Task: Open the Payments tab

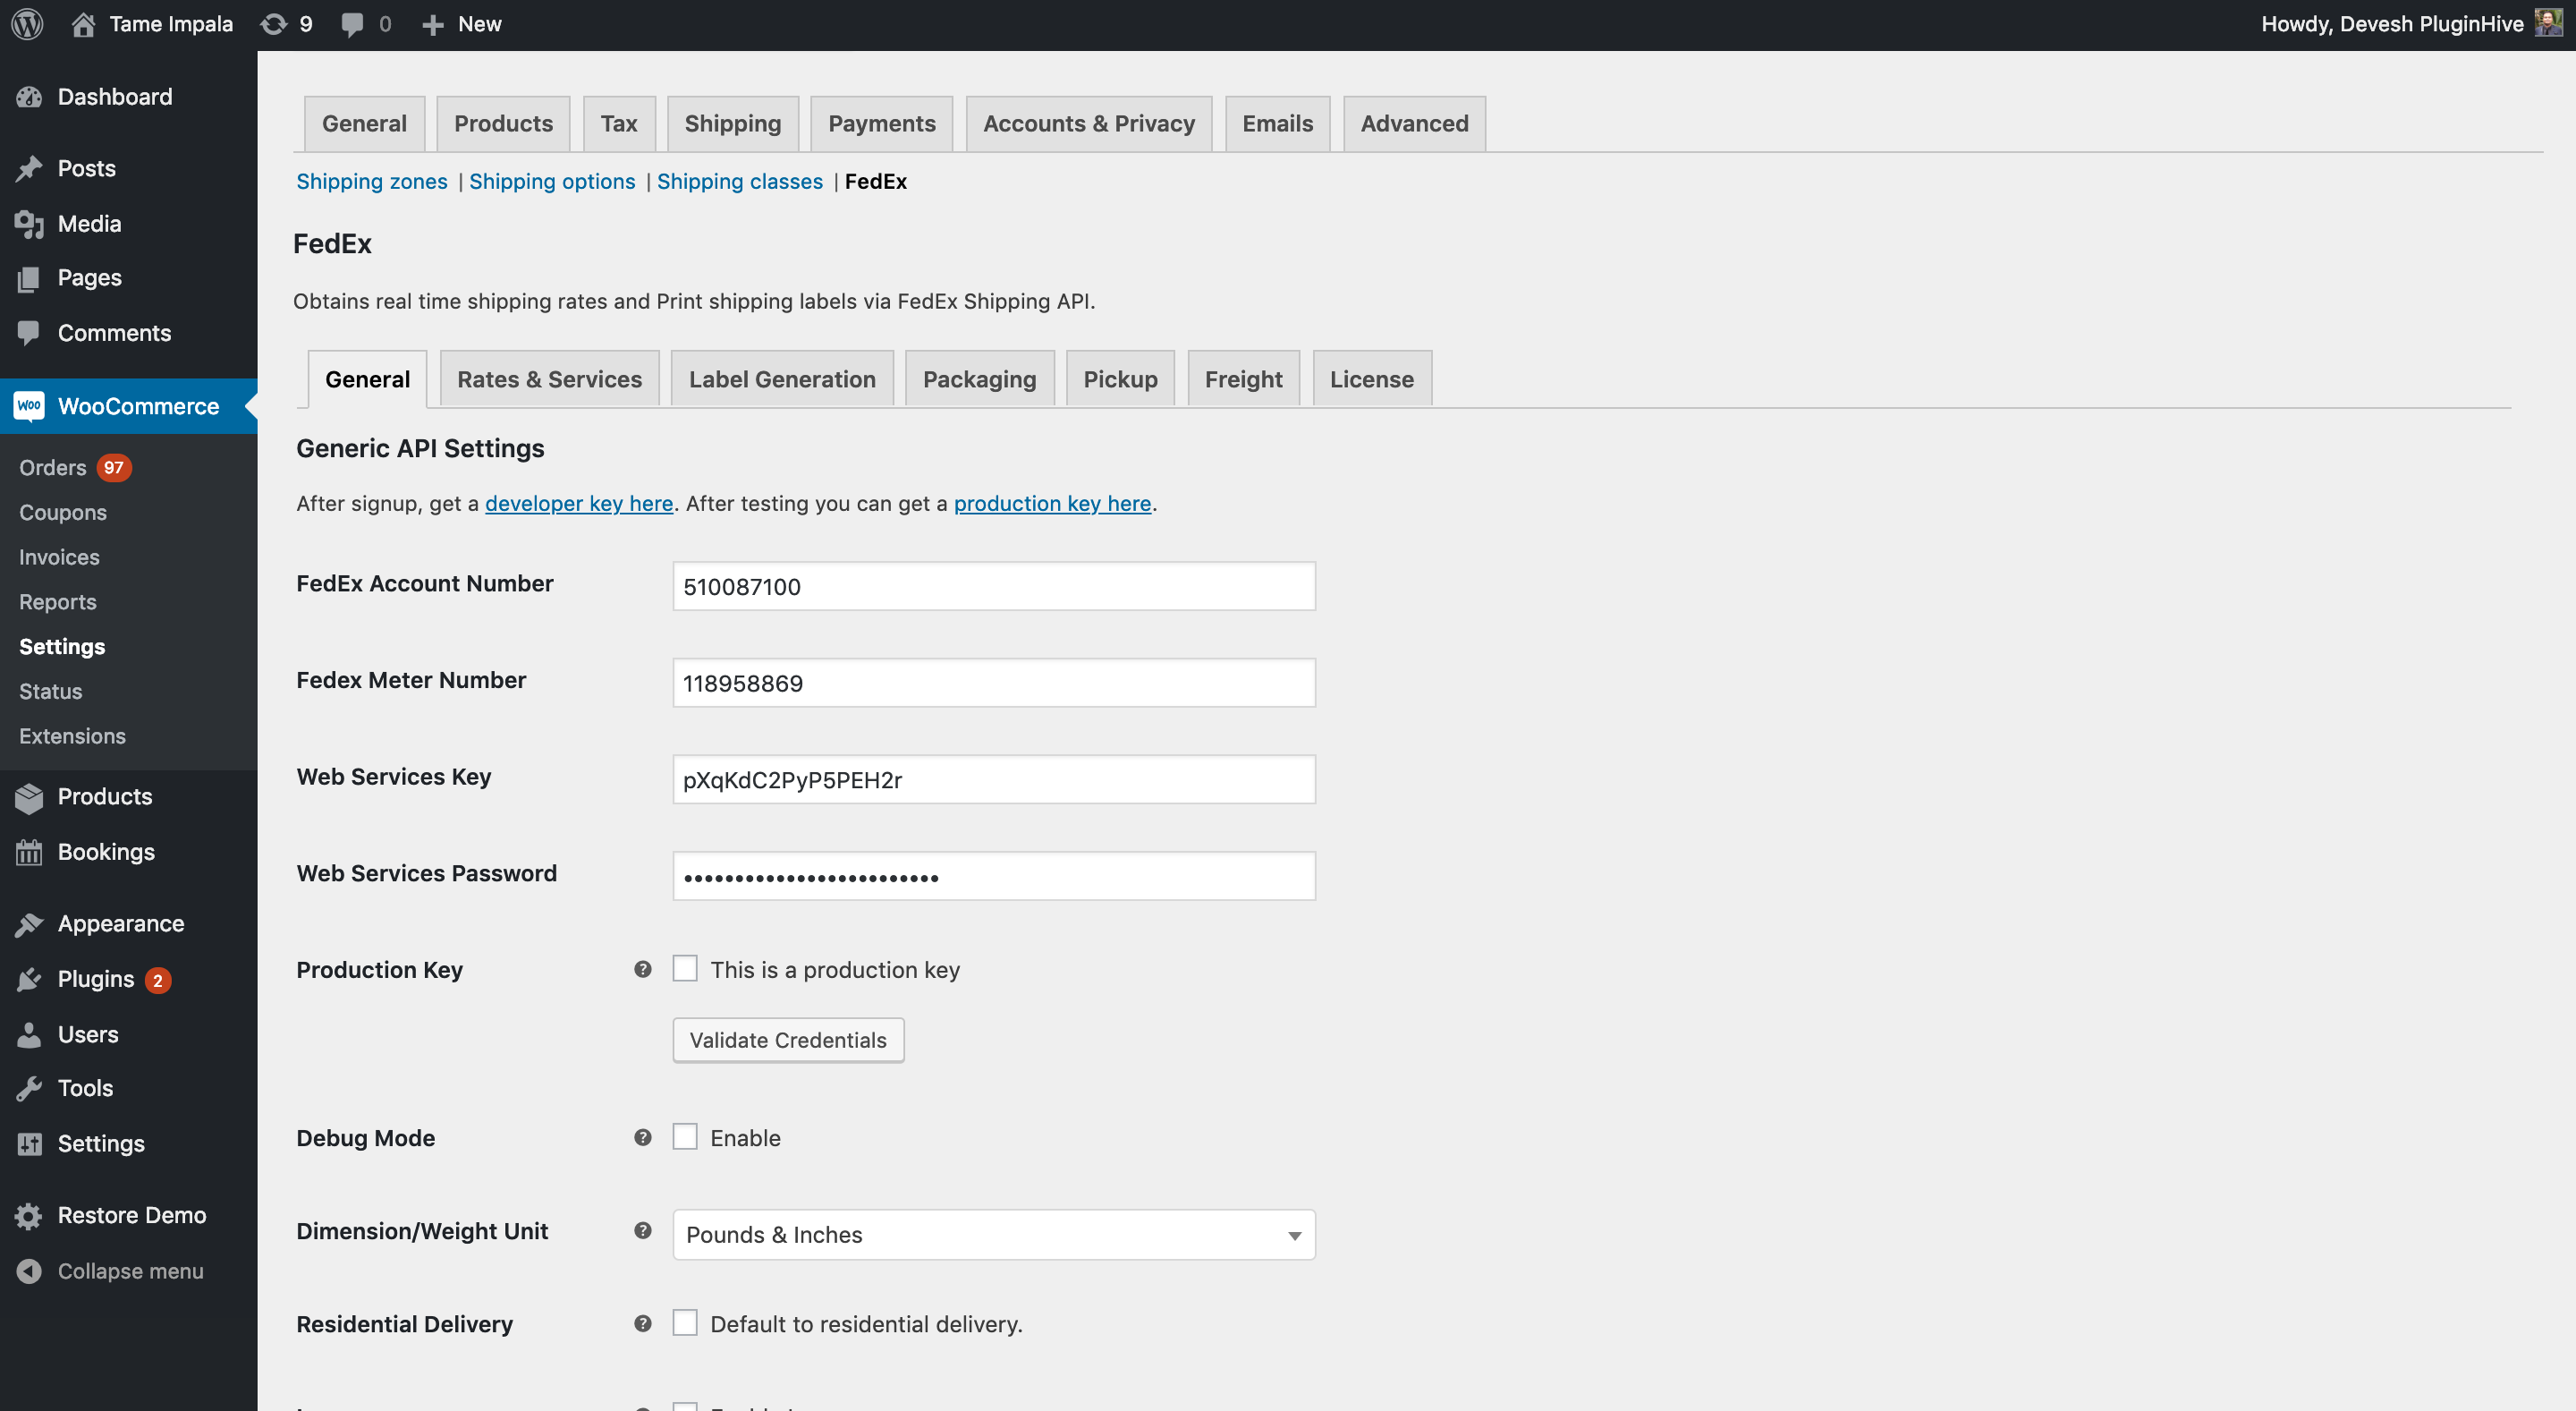Action: point(882,124)
